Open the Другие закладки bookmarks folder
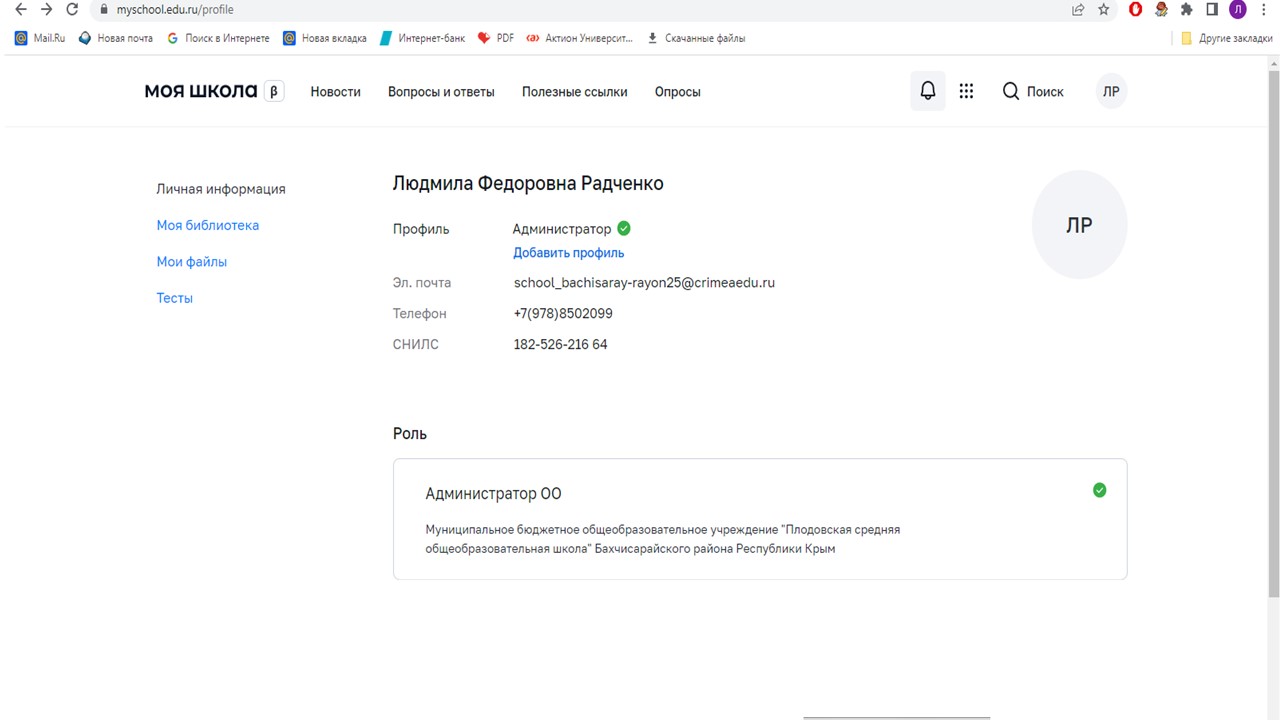This screenshot has width=1280, height=720. (x=1227, y=38)
